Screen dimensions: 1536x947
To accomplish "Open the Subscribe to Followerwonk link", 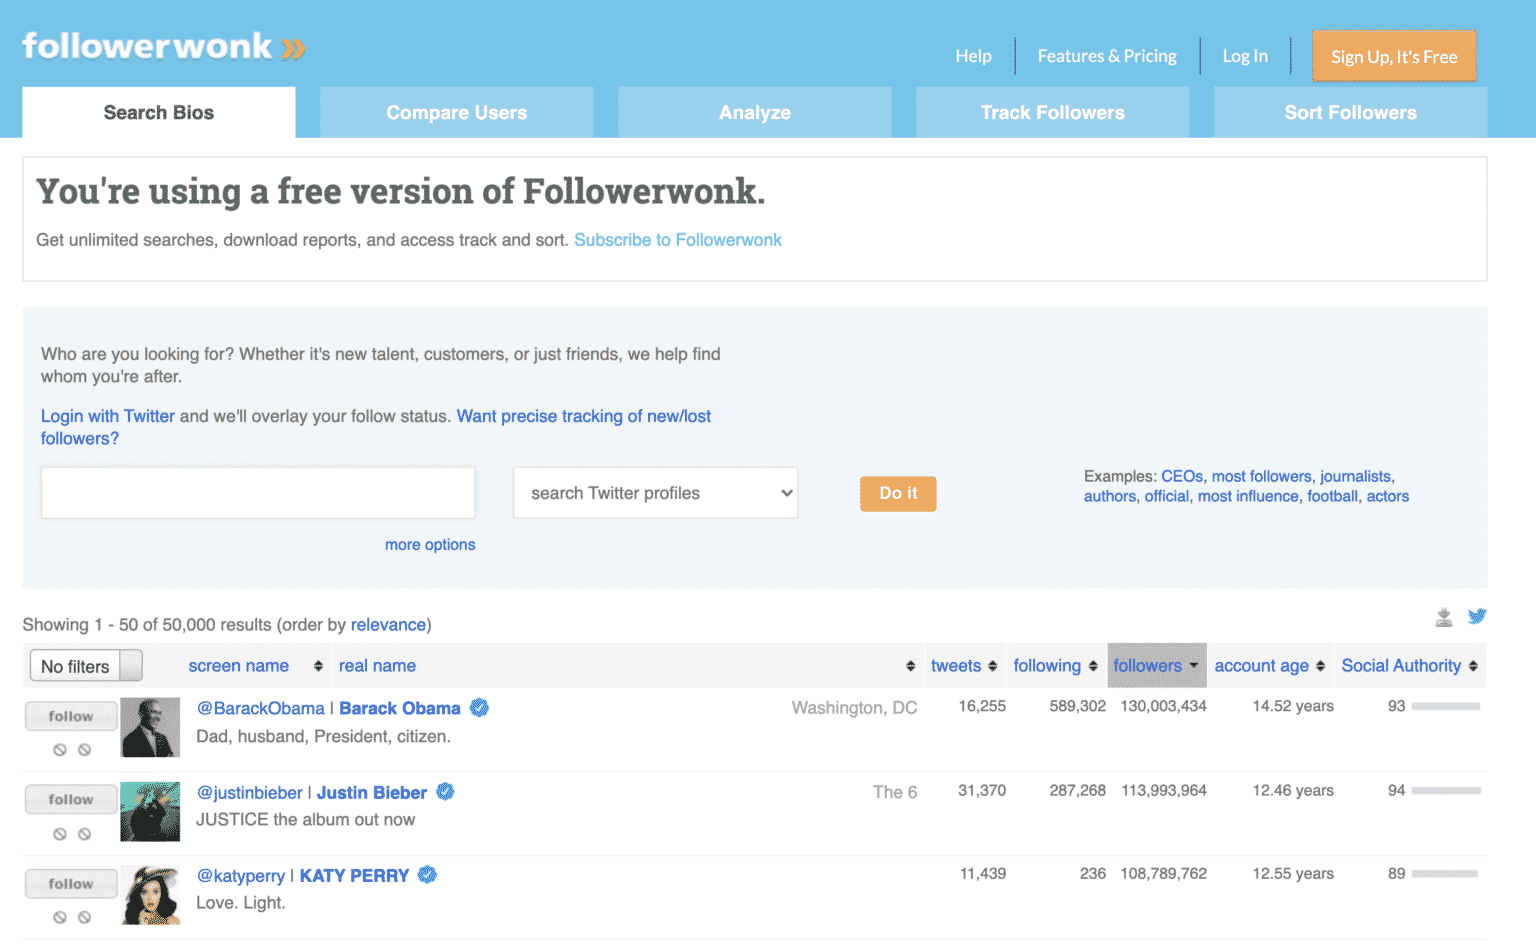I will 678,239.
